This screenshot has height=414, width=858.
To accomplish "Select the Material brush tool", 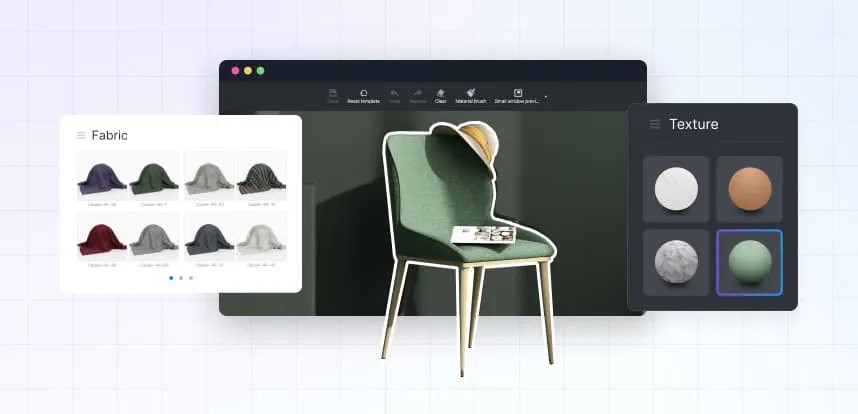I will [471, 93].
